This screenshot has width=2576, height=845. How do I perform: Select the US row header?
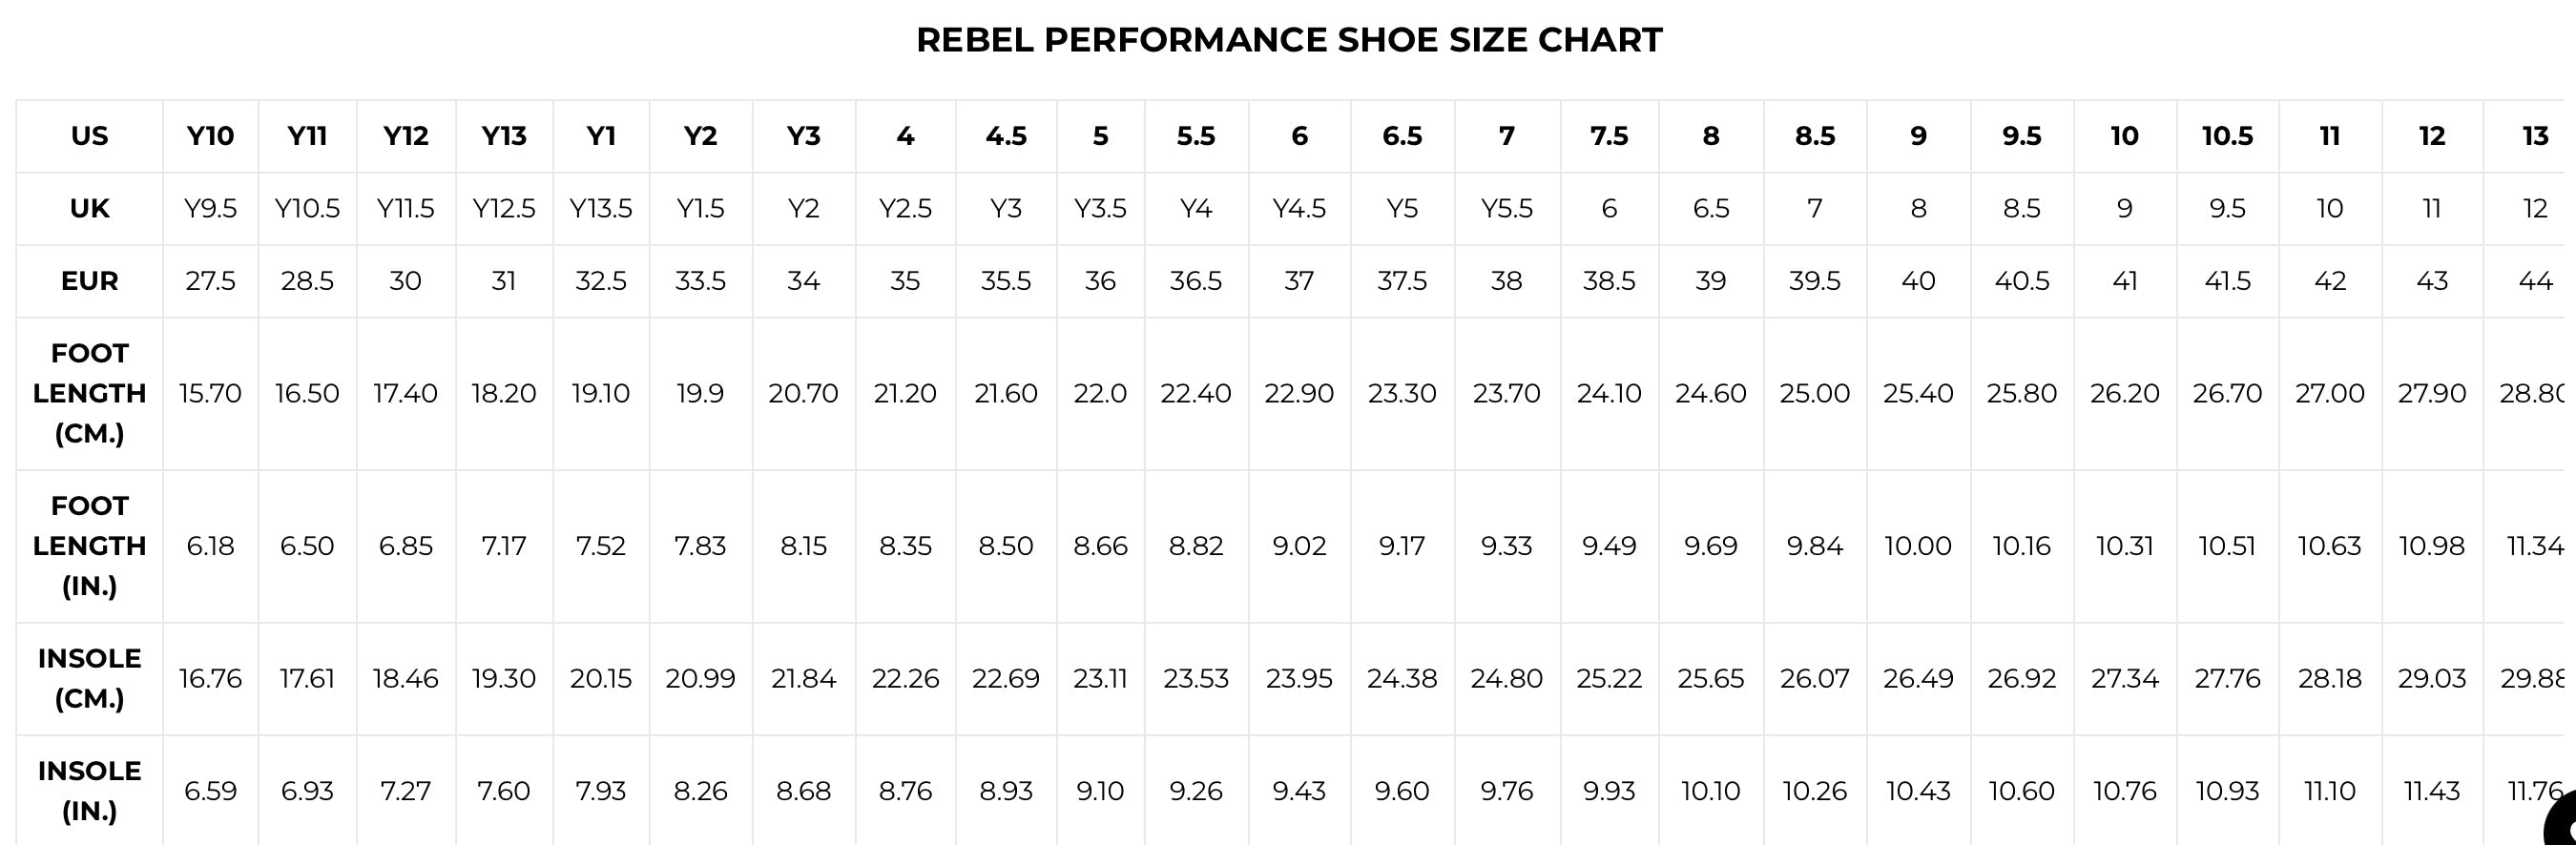pos(89,136)
